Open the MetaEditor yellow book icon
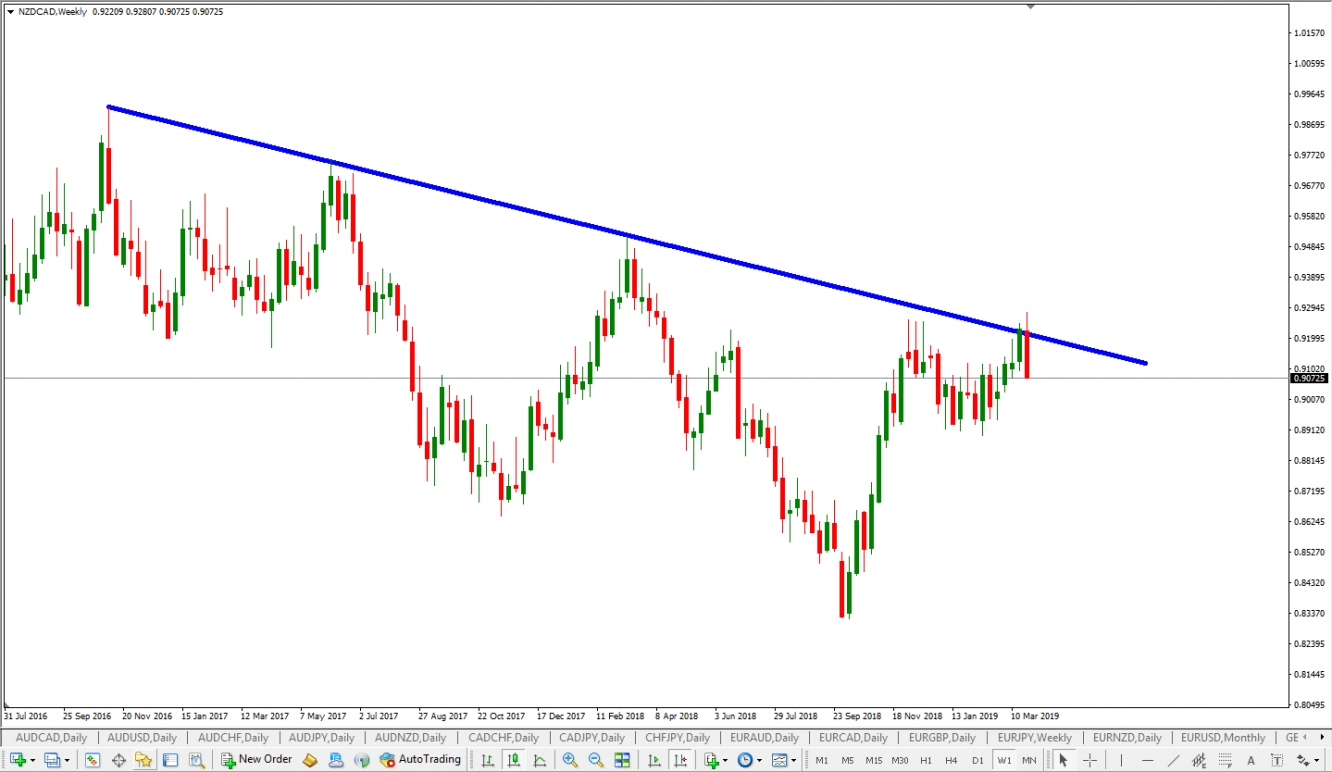The width and height of the screenshot is (1332, 772). [x=310, y=760]
